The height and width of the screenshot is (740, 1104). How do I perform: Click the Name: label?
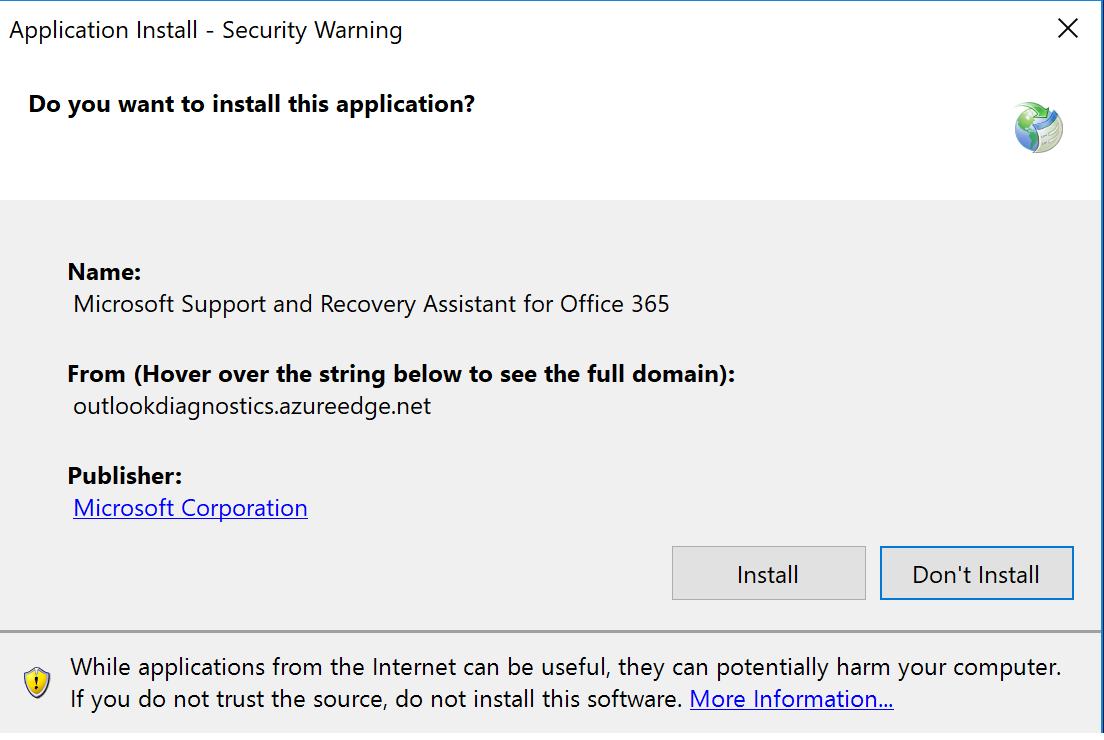(x=103, y=271)
